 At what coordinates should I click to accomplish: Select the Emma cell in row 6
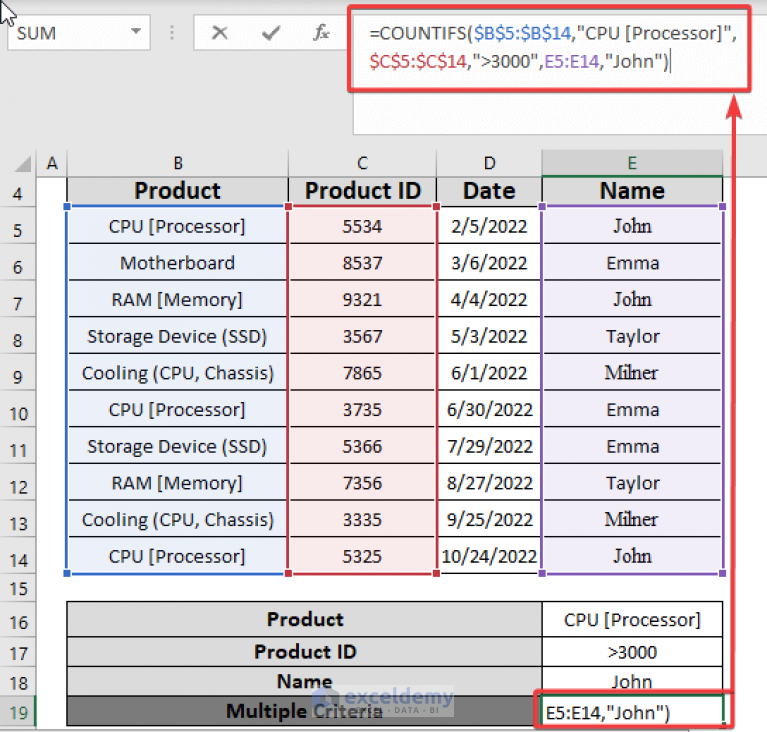632,263
